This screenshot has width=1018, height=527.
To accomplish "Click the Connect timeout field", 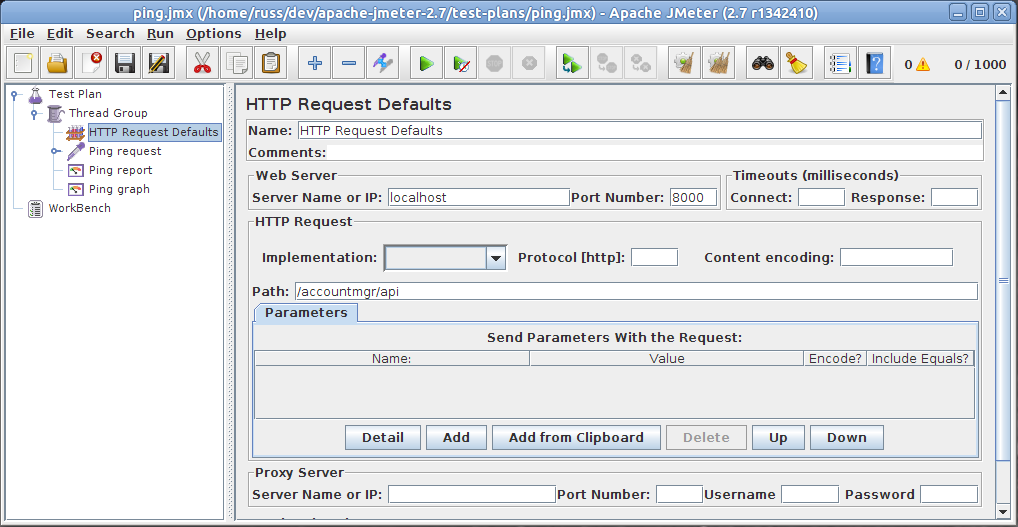I will pyautogui.click(x=821, y=197).
